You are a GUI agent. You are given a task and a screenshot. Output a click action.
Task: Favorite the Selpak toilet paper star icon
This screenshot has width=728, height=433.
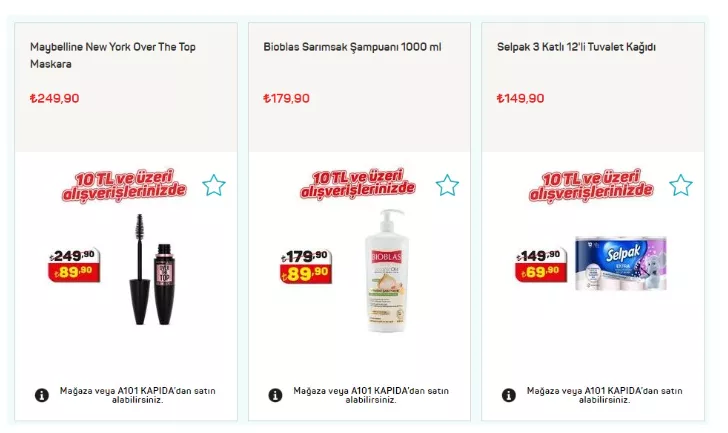681,186
